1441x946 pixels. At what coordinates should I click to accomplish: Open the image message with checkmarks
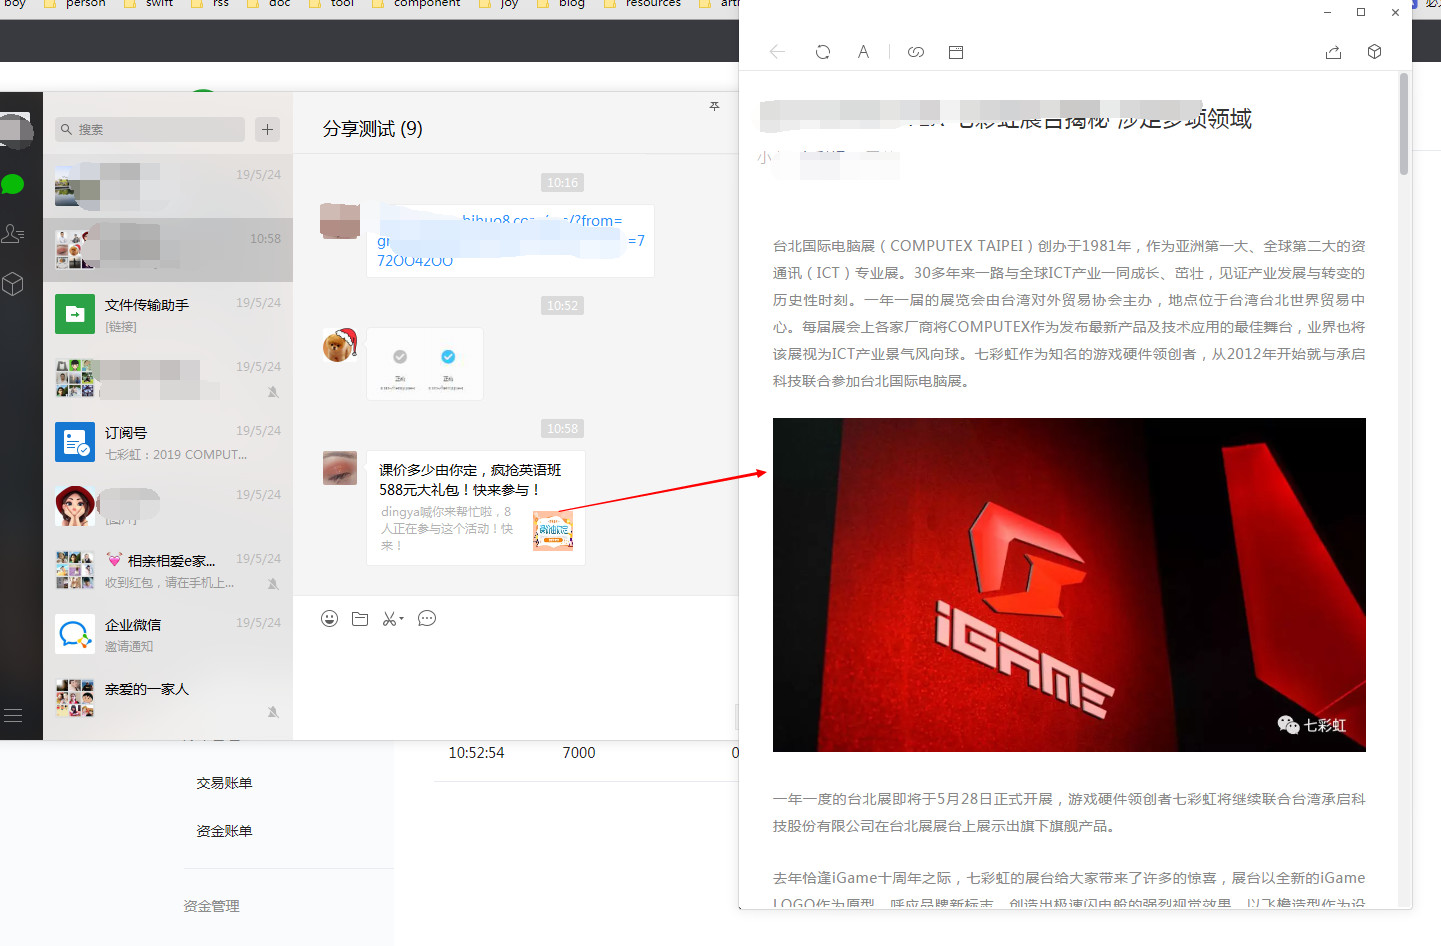[x=425, y=364]
